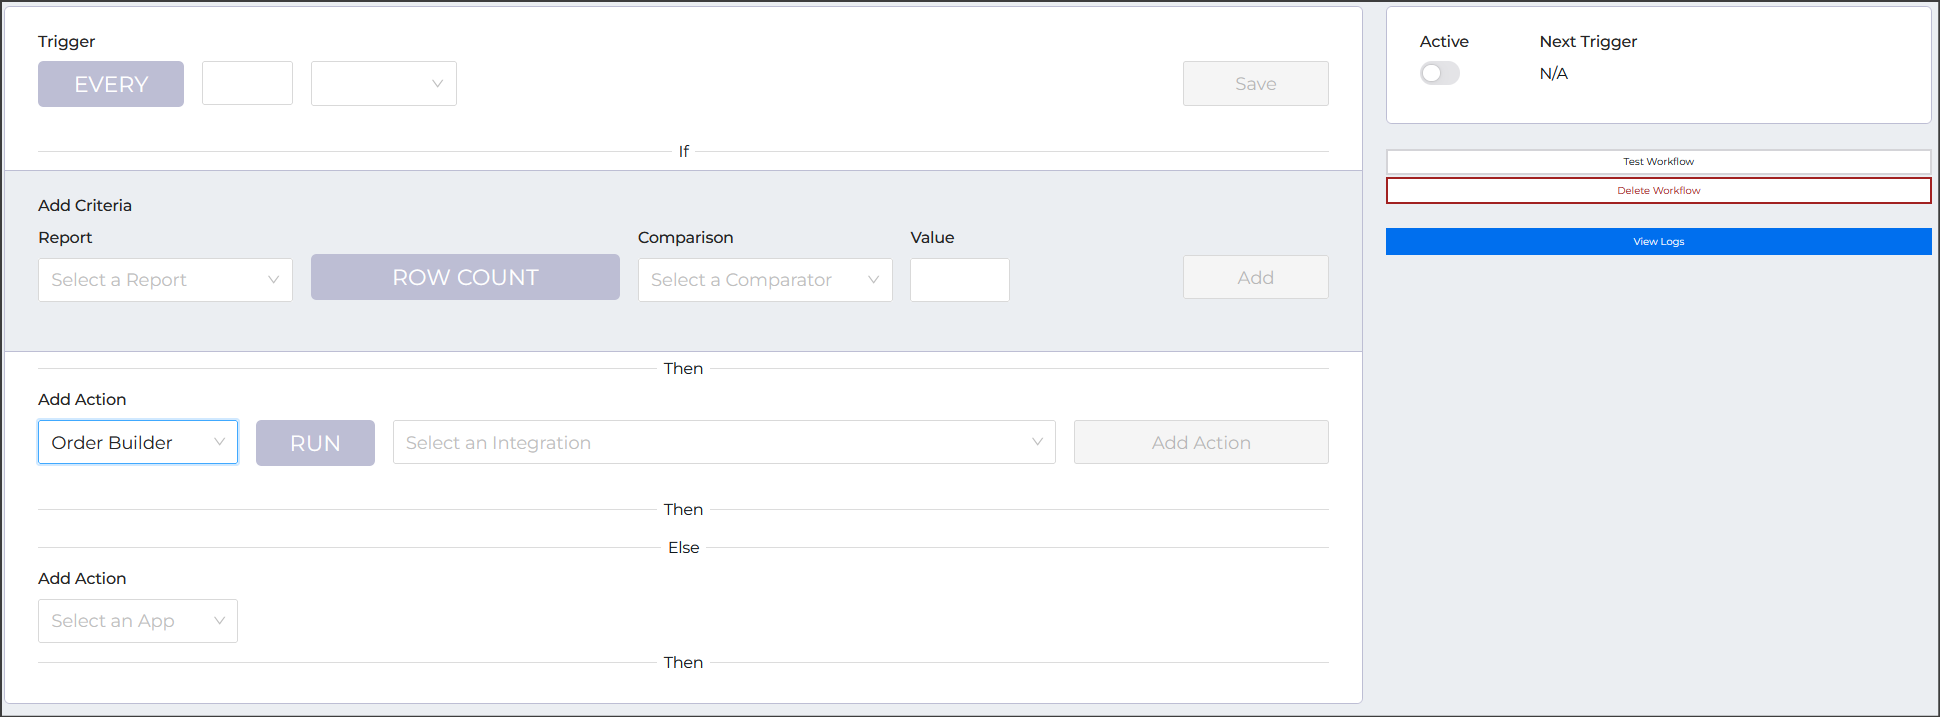Open the trigger interval unit dropdown
1940x717 pixels.
pyautogui.click(x=384, y=84)
